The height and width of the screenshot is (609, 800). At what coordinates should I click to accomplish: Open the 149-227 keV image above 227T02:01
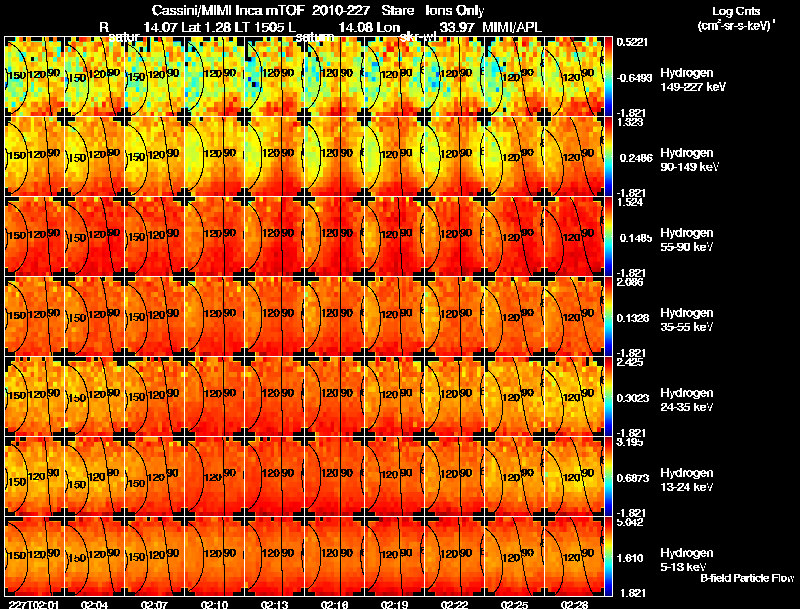tap(34, 77)
